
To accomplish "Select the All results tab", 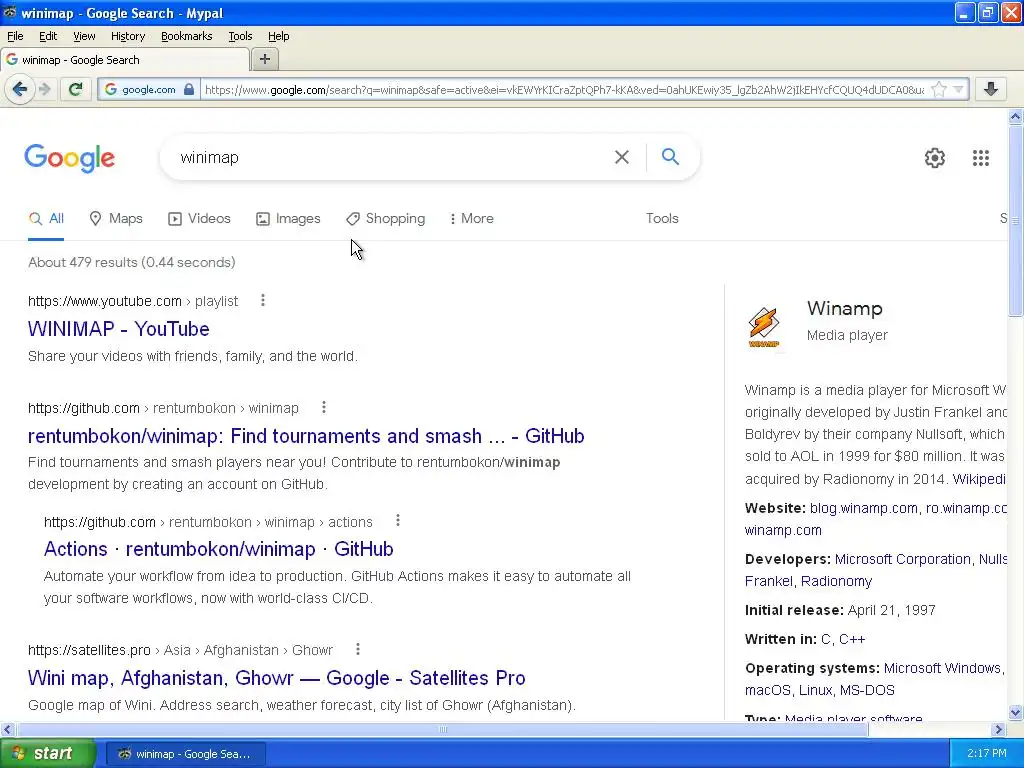I will (x=46, y=218).
